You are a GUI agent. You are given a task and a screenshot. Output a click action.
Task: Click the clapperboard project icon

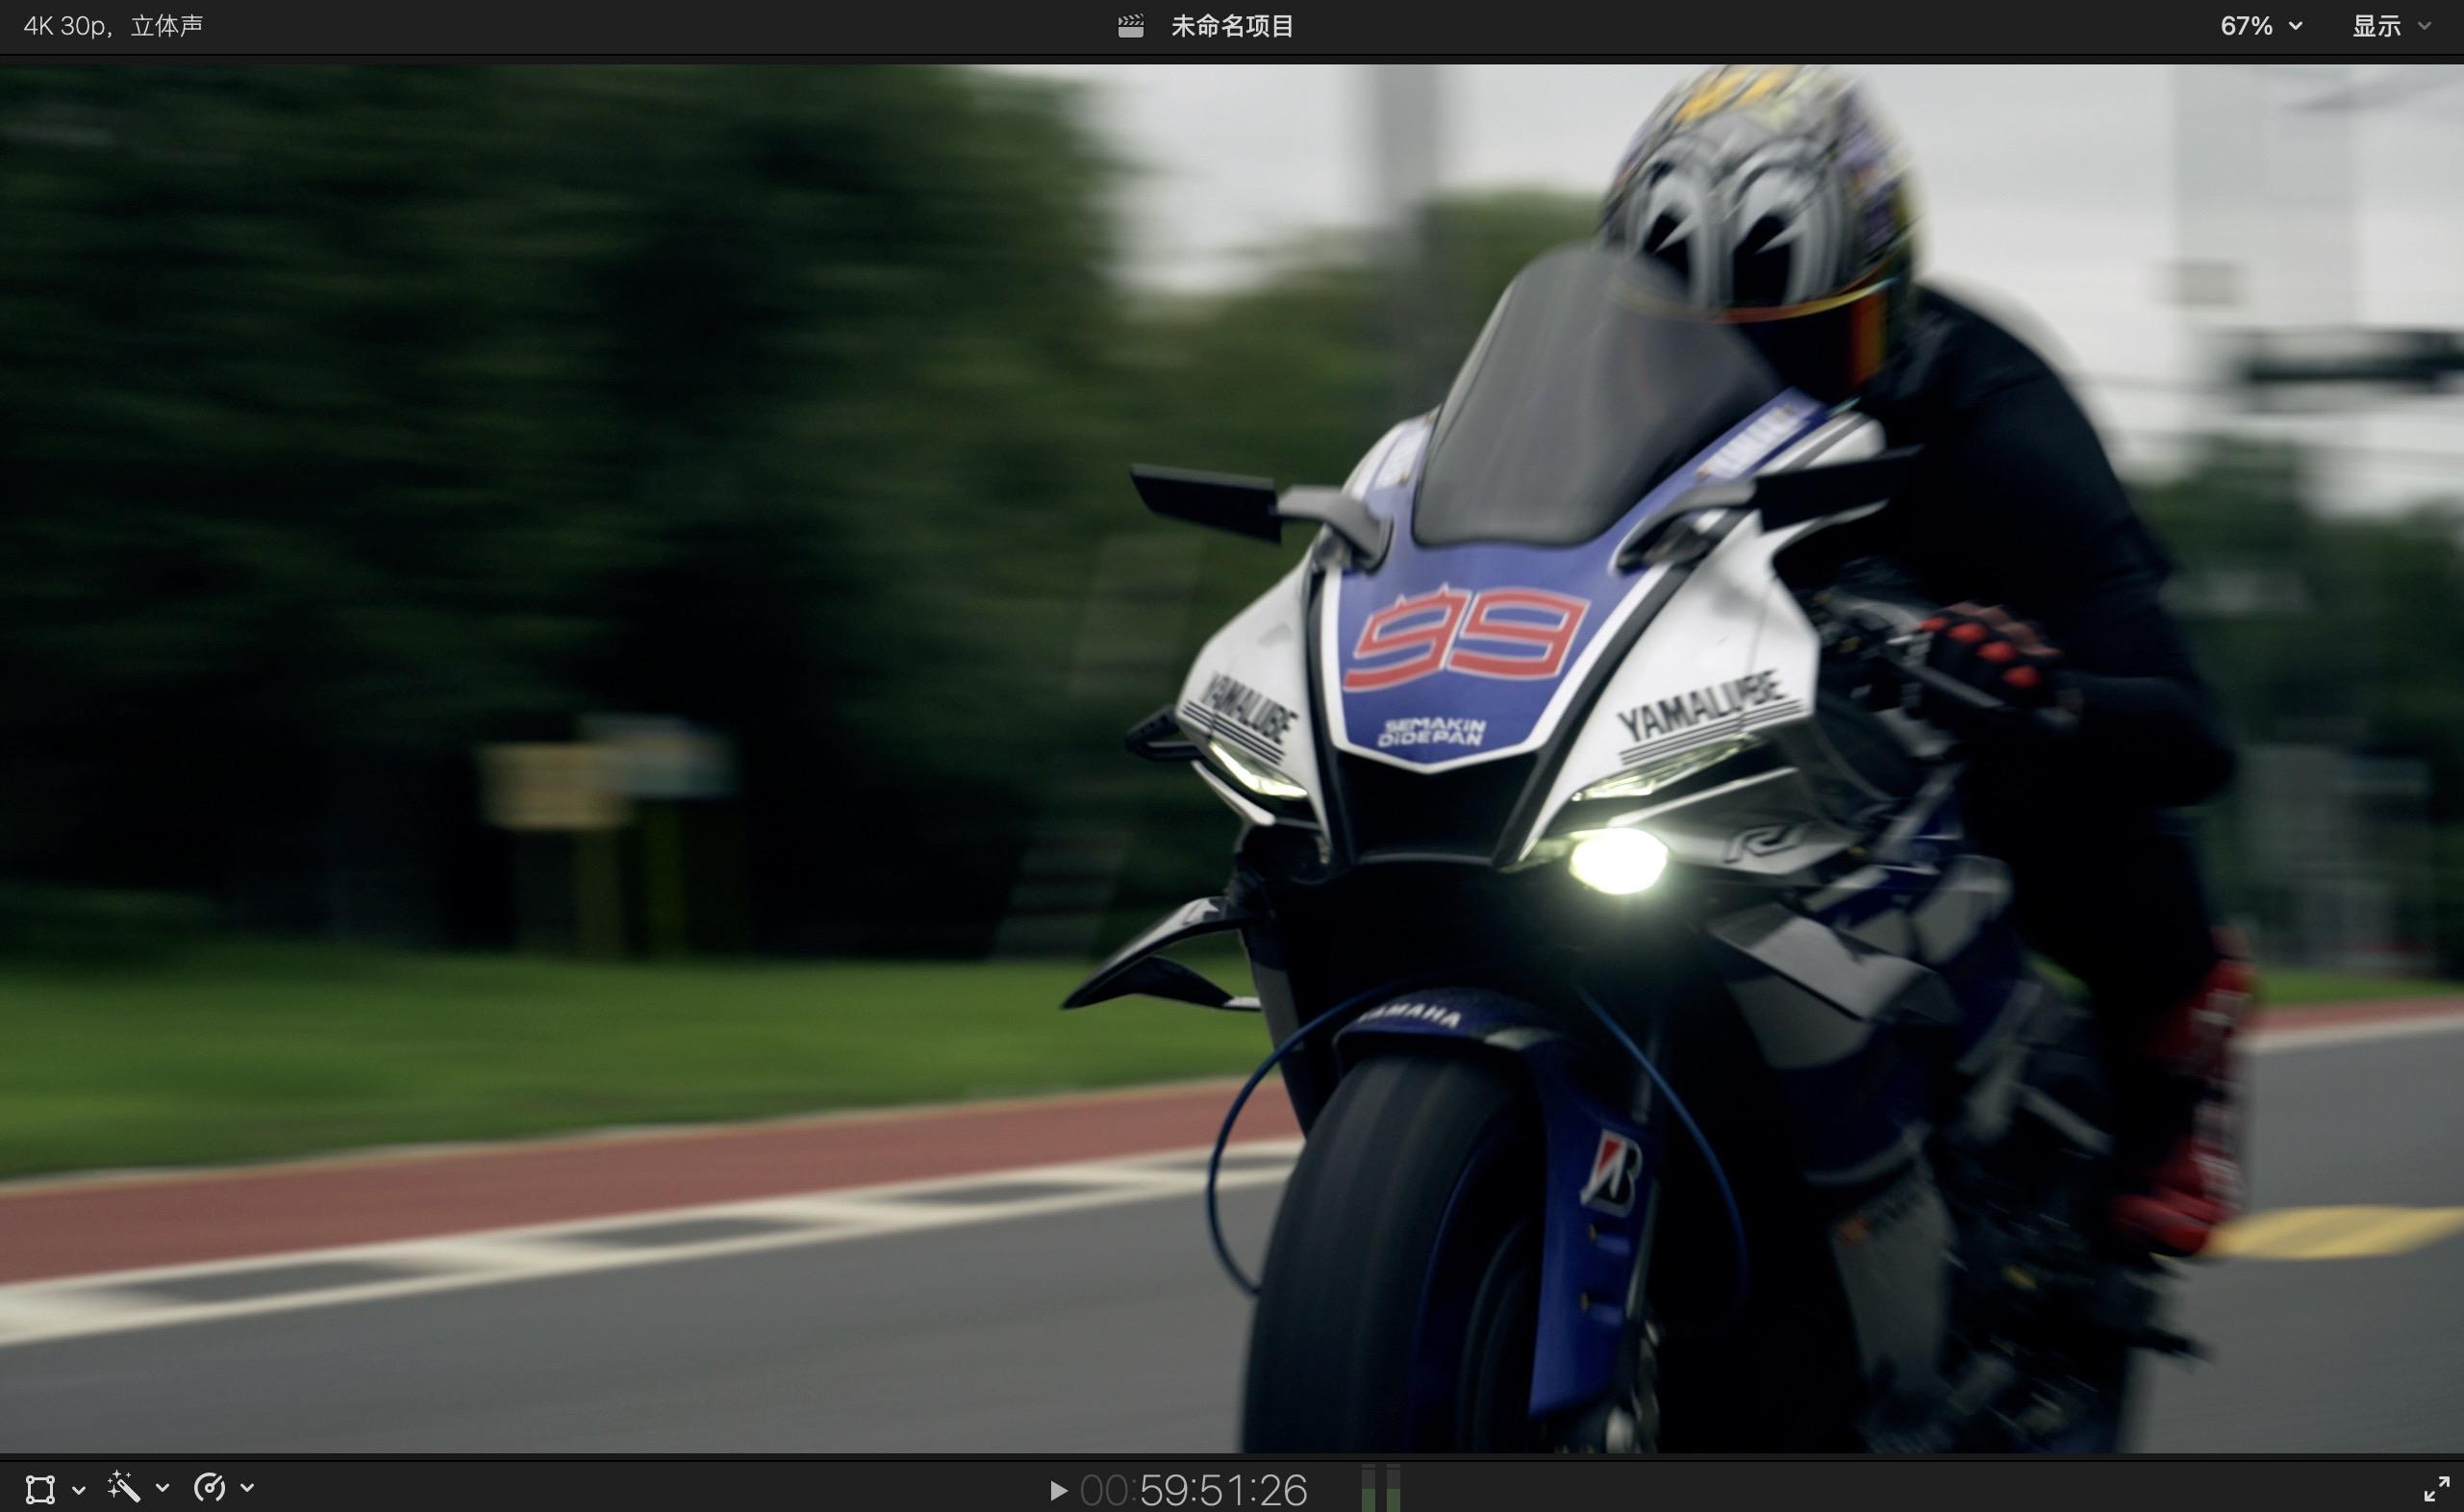pos(1131,26)
